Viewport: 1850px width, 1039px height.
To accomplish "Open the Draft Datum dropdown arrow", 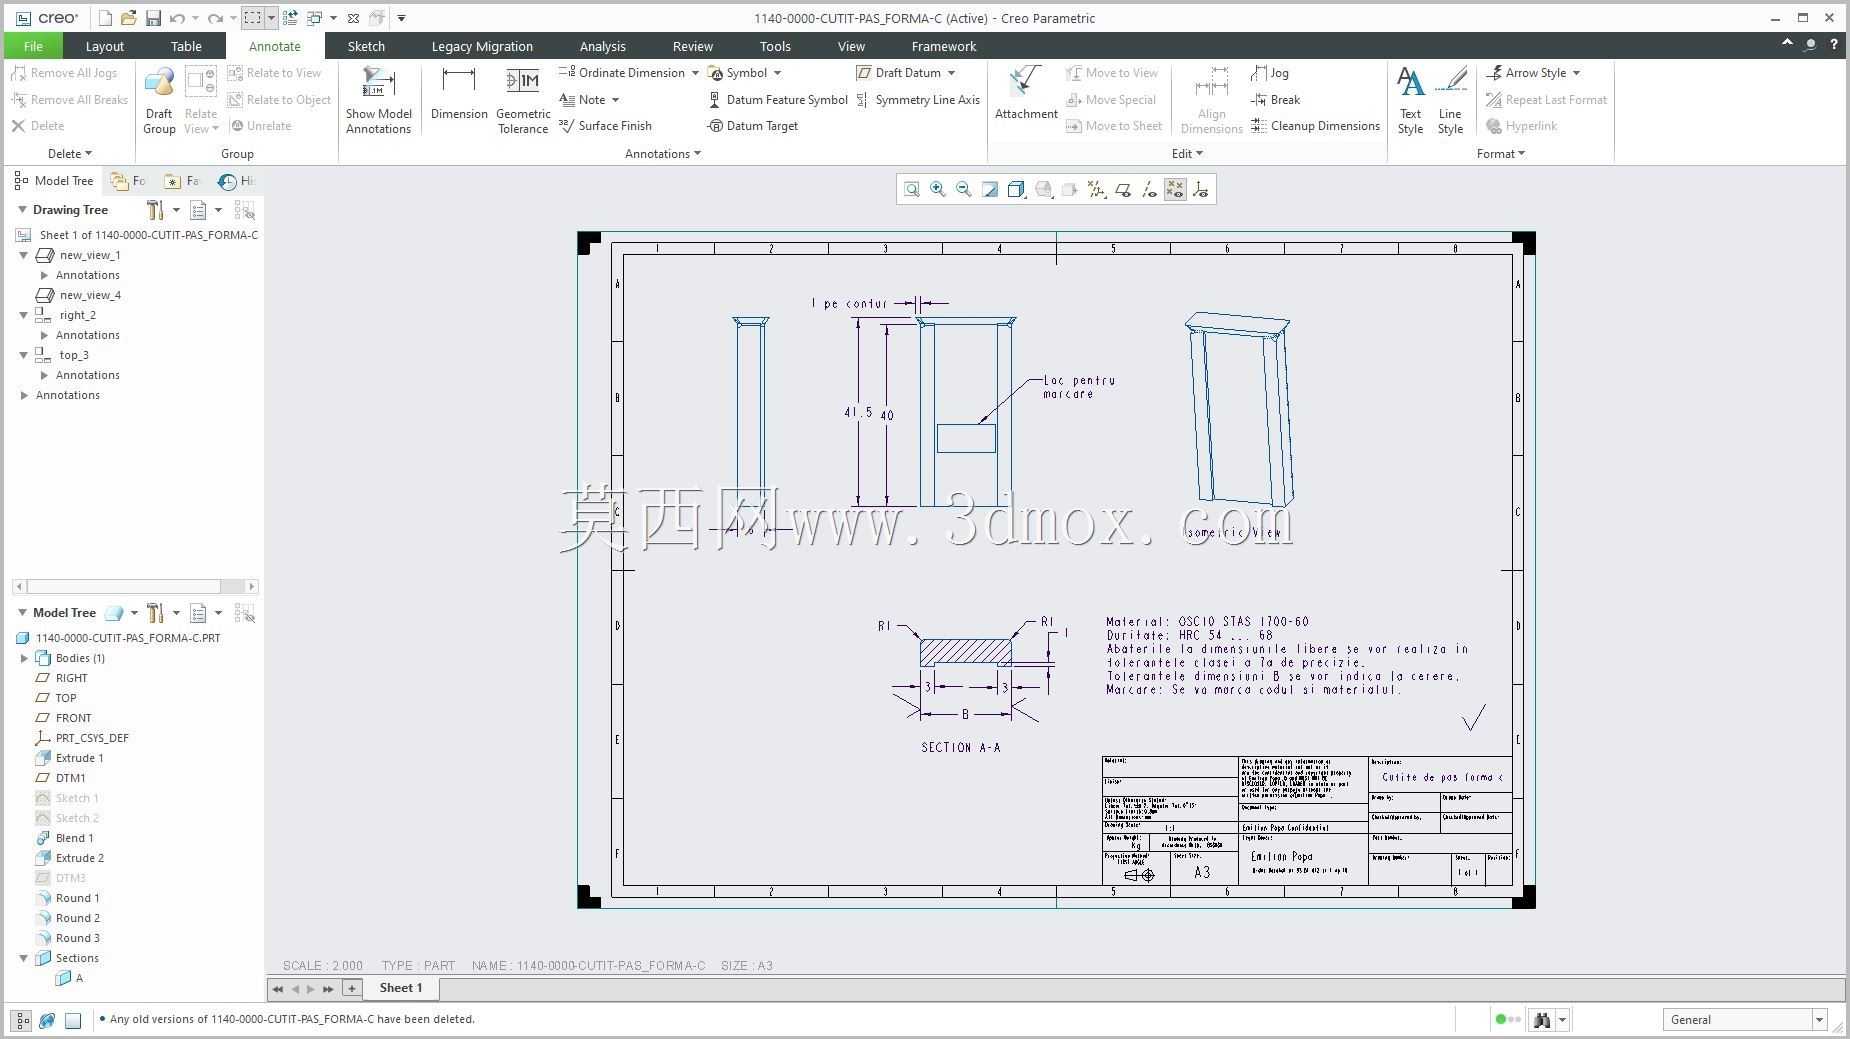I will (x=951, y=73).
